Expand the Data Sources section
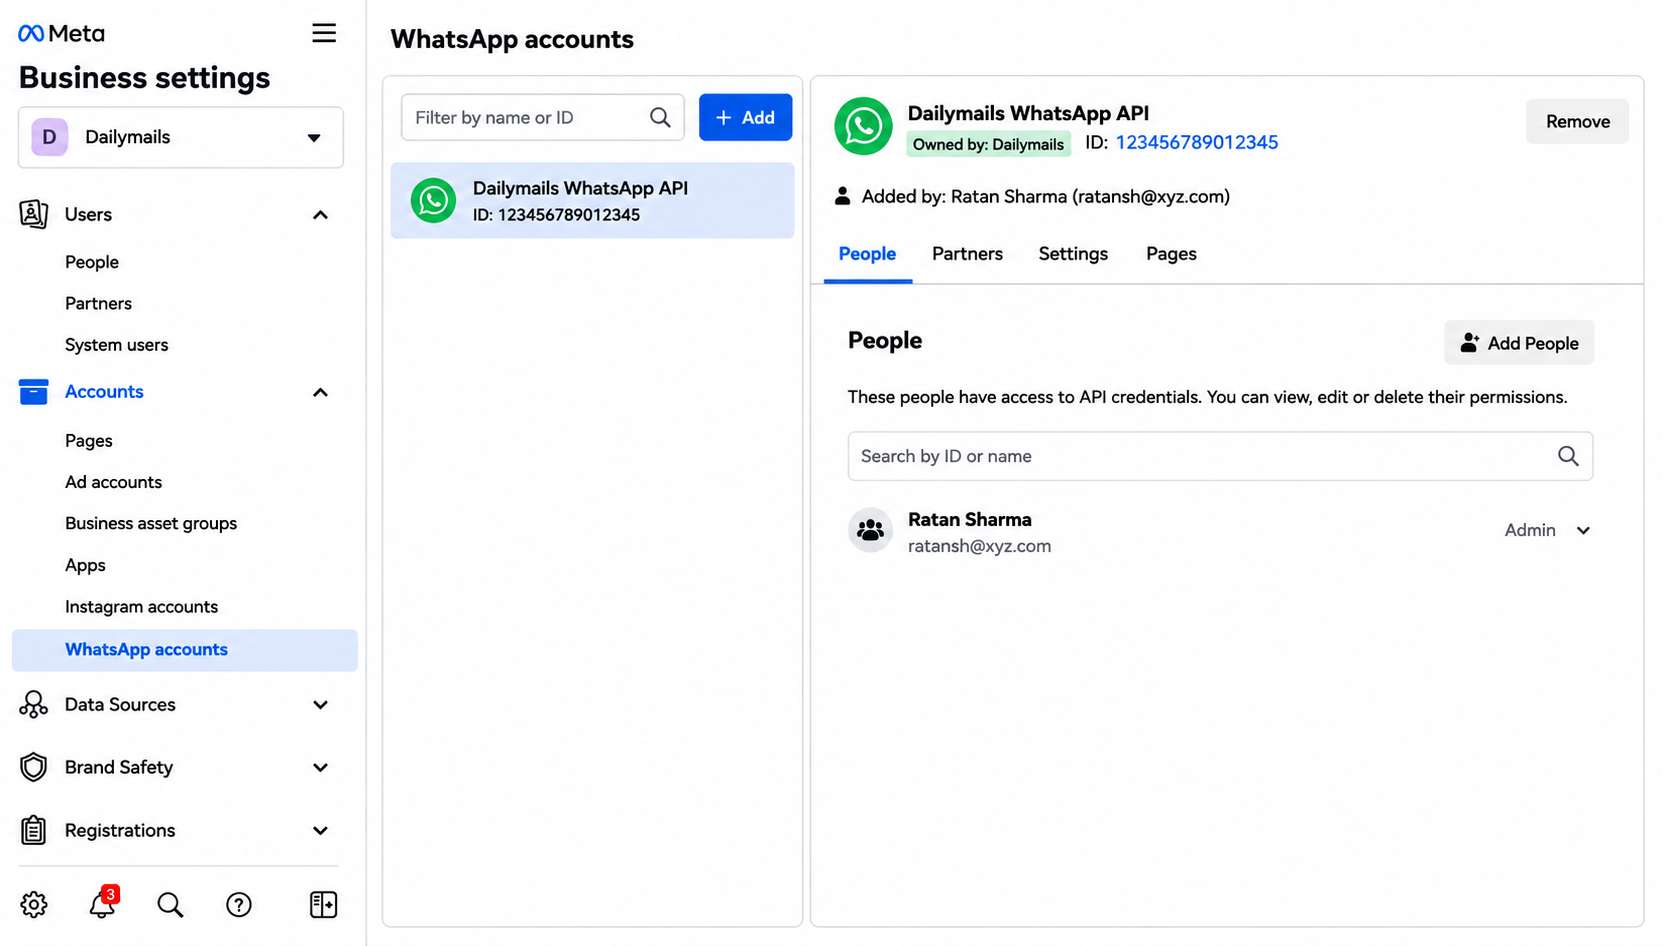Viewport: 1663px width, 946px height. tap(320, 705)
